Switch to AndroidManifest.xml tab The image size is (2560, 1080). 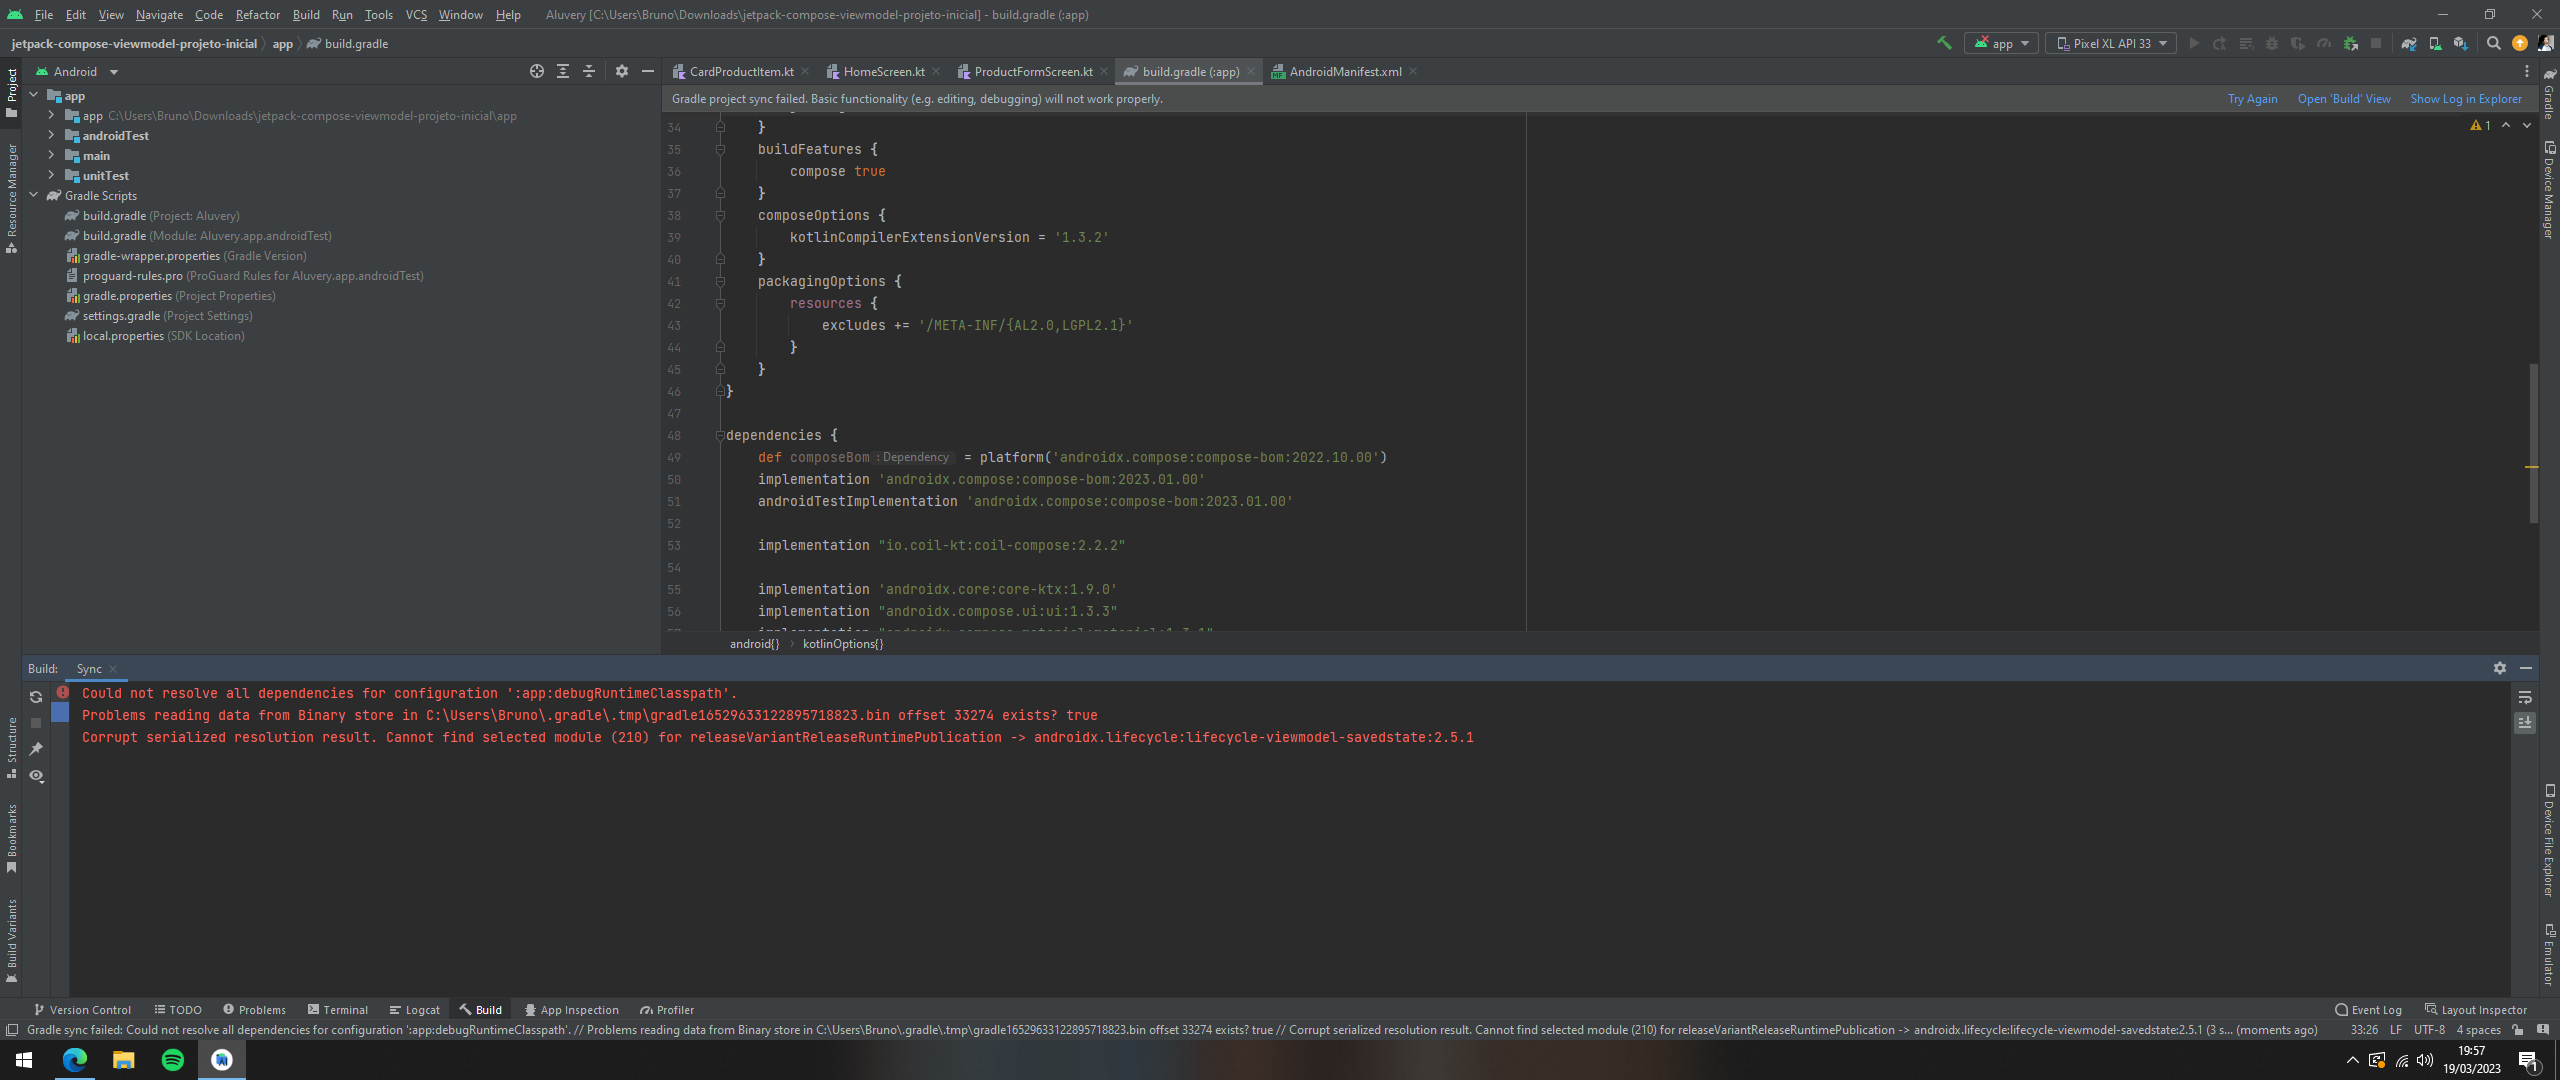1345,71
